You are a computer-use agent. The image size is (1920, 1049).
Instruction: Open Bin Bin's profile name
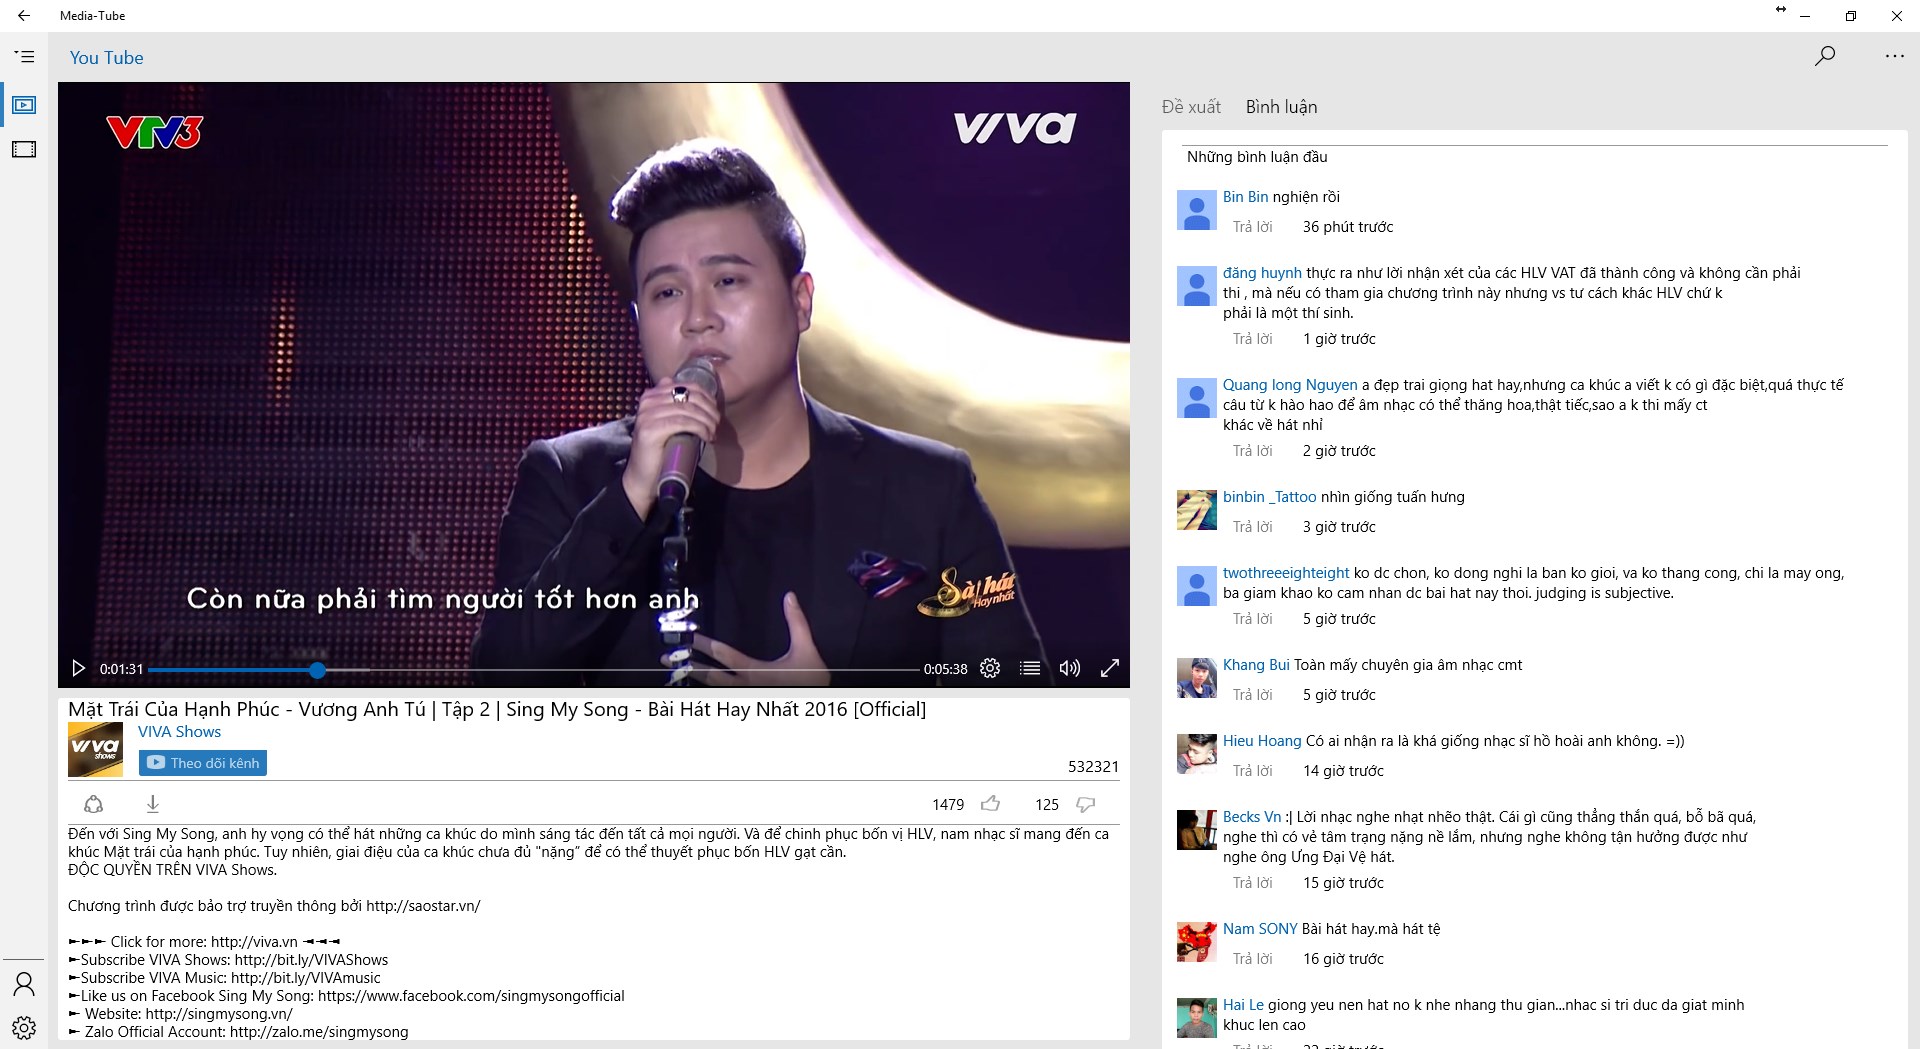pos(1245,197)
